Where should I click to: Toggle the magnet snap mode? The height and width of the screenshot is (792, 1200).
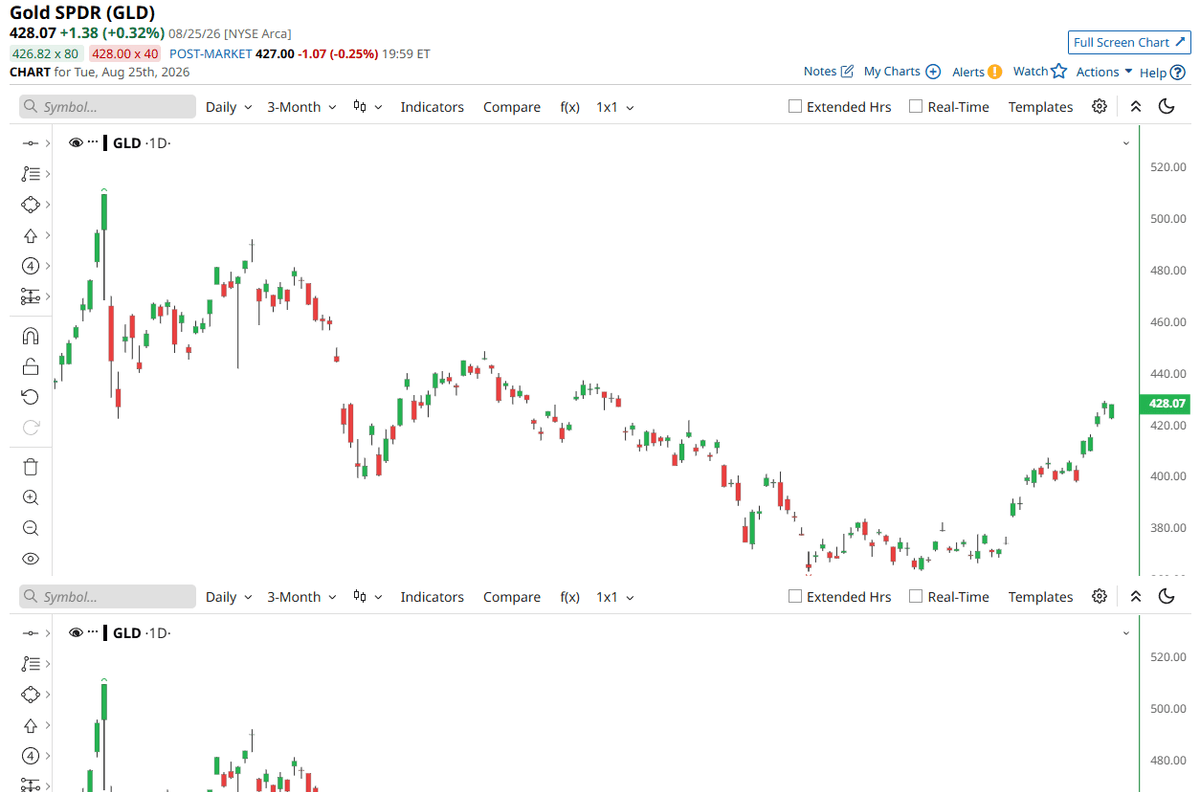point(30,336)
